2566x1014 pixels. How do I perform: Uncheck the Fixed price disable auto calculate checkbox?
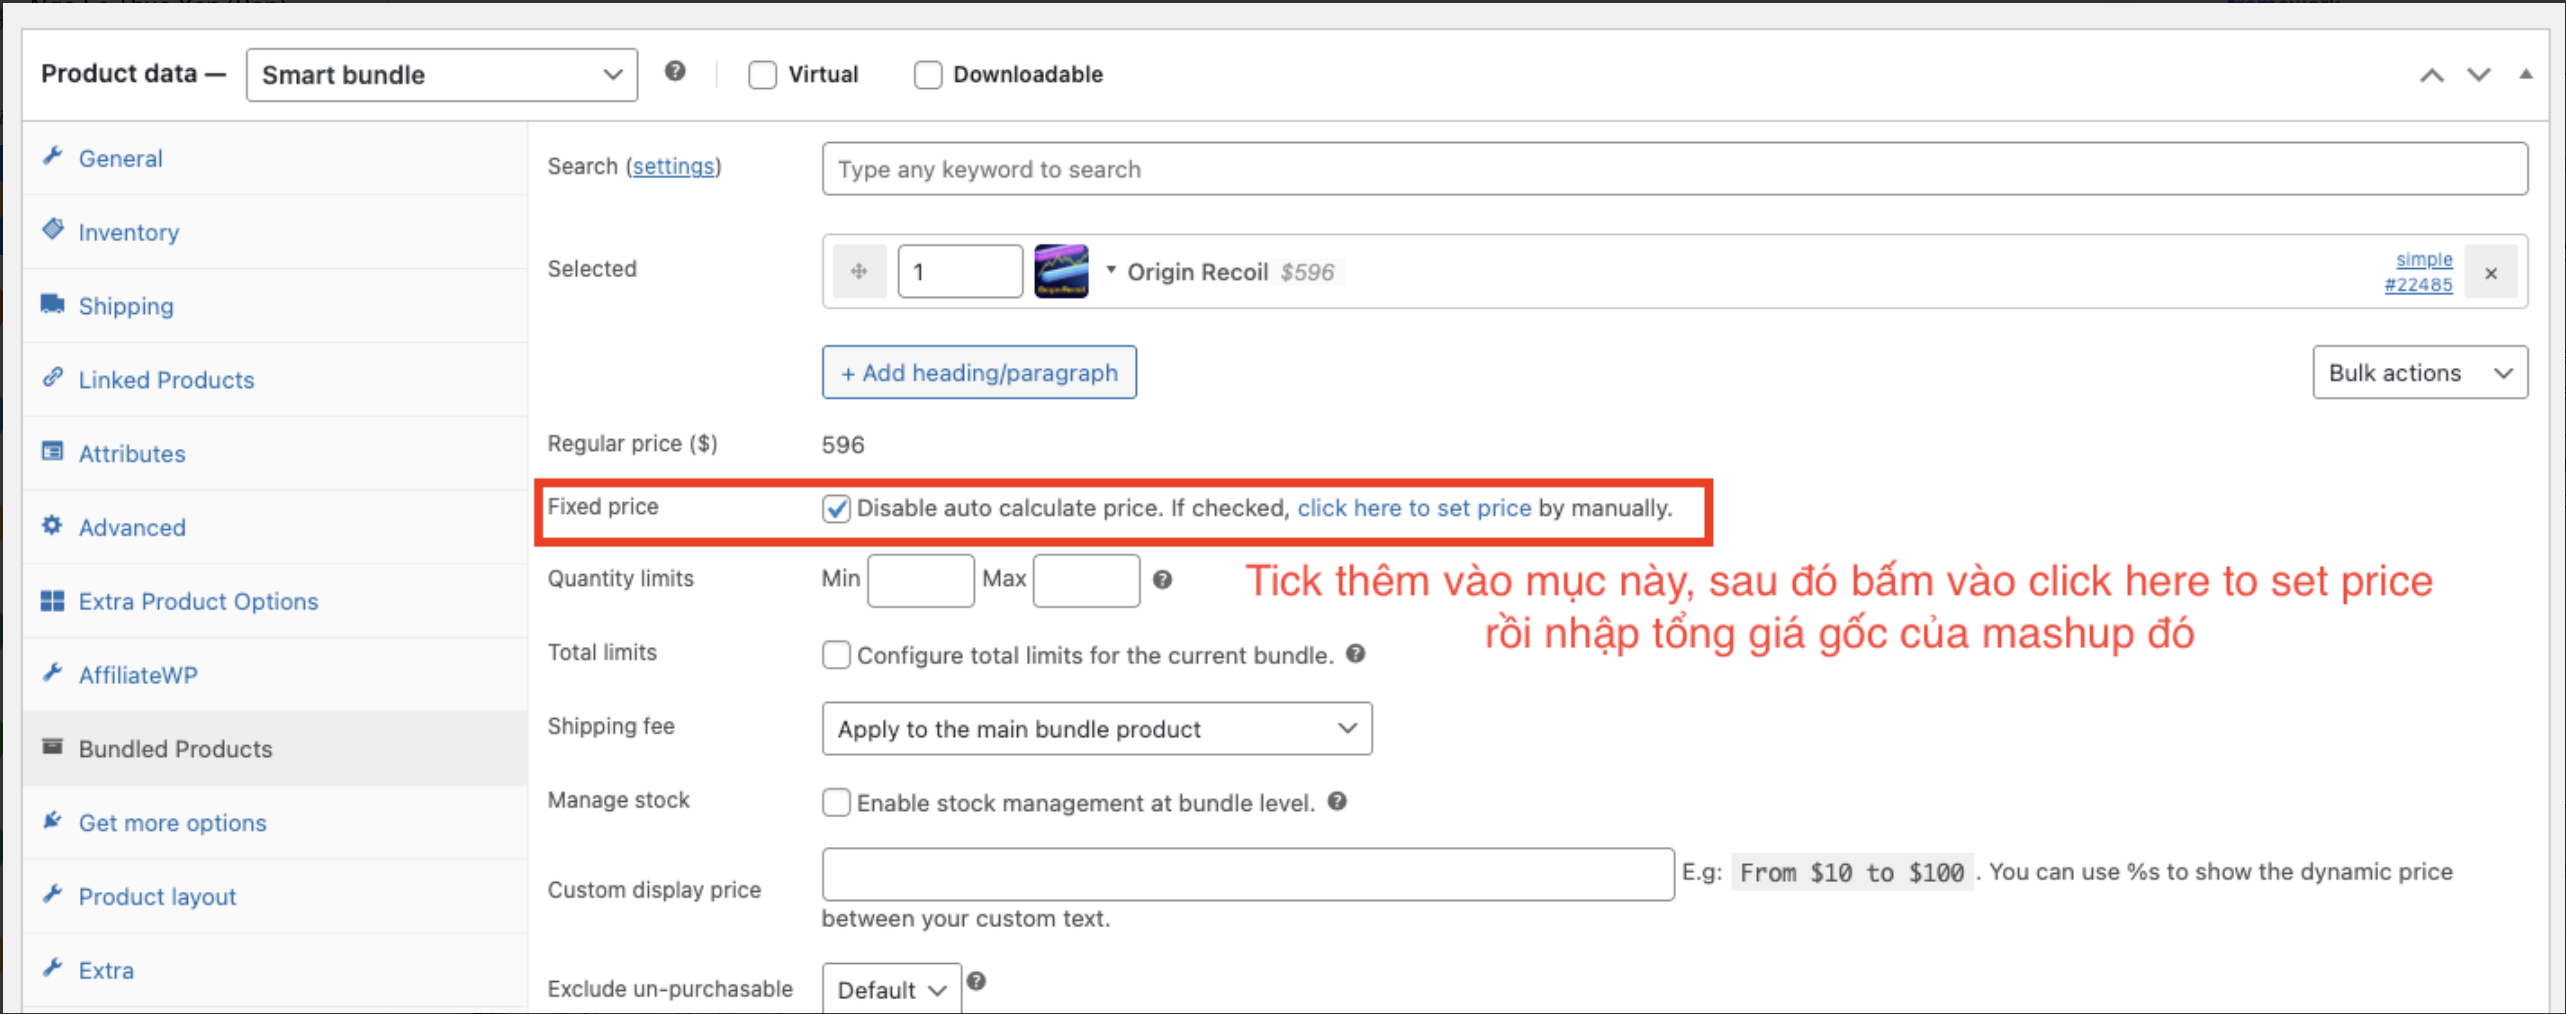[x=836, y=509]
